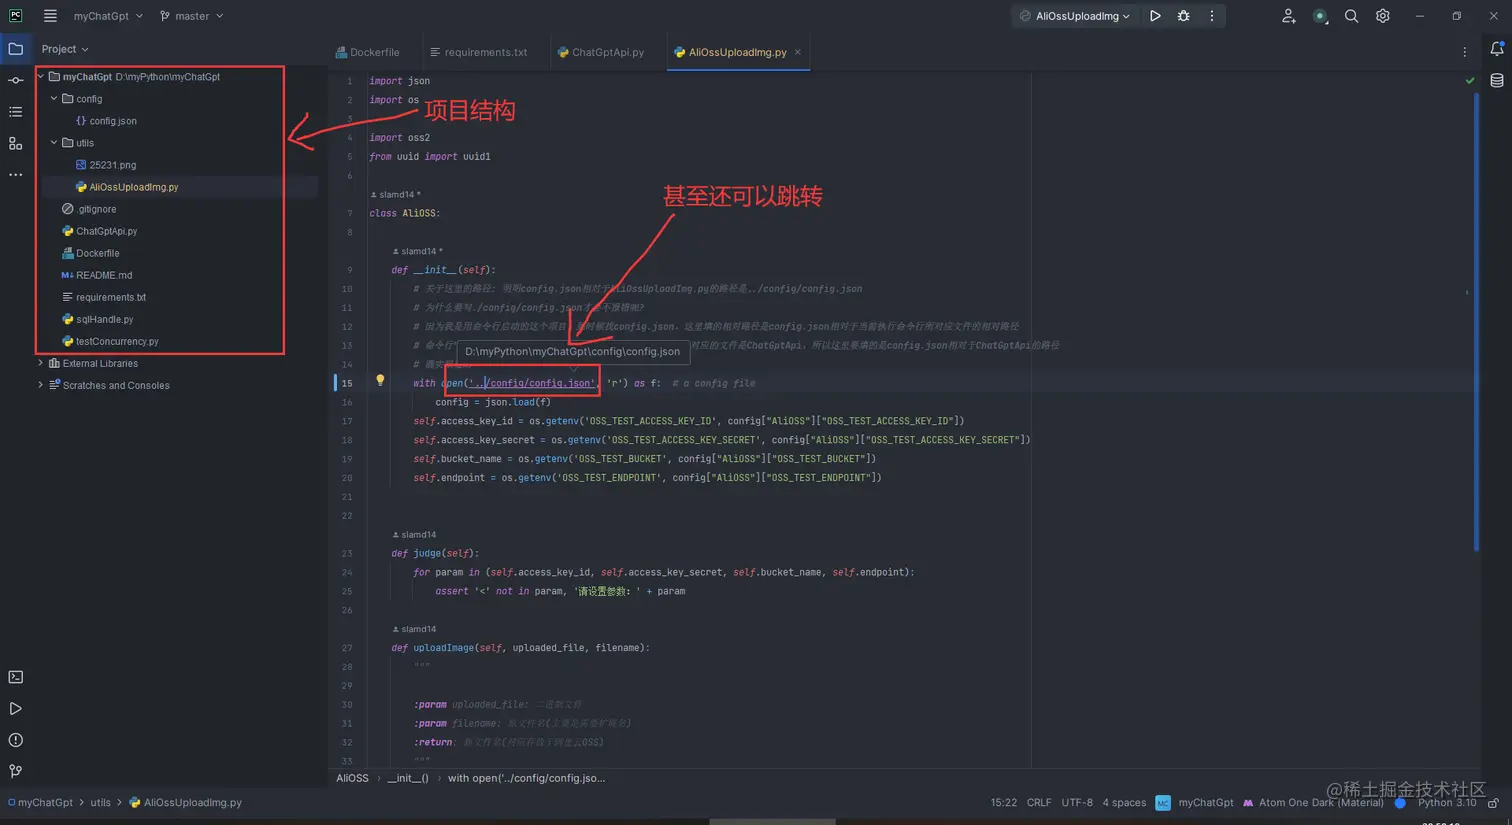Screen dimensions: 1512x825
Task: Open the Terminal tool window
Action: pos(15,677)
